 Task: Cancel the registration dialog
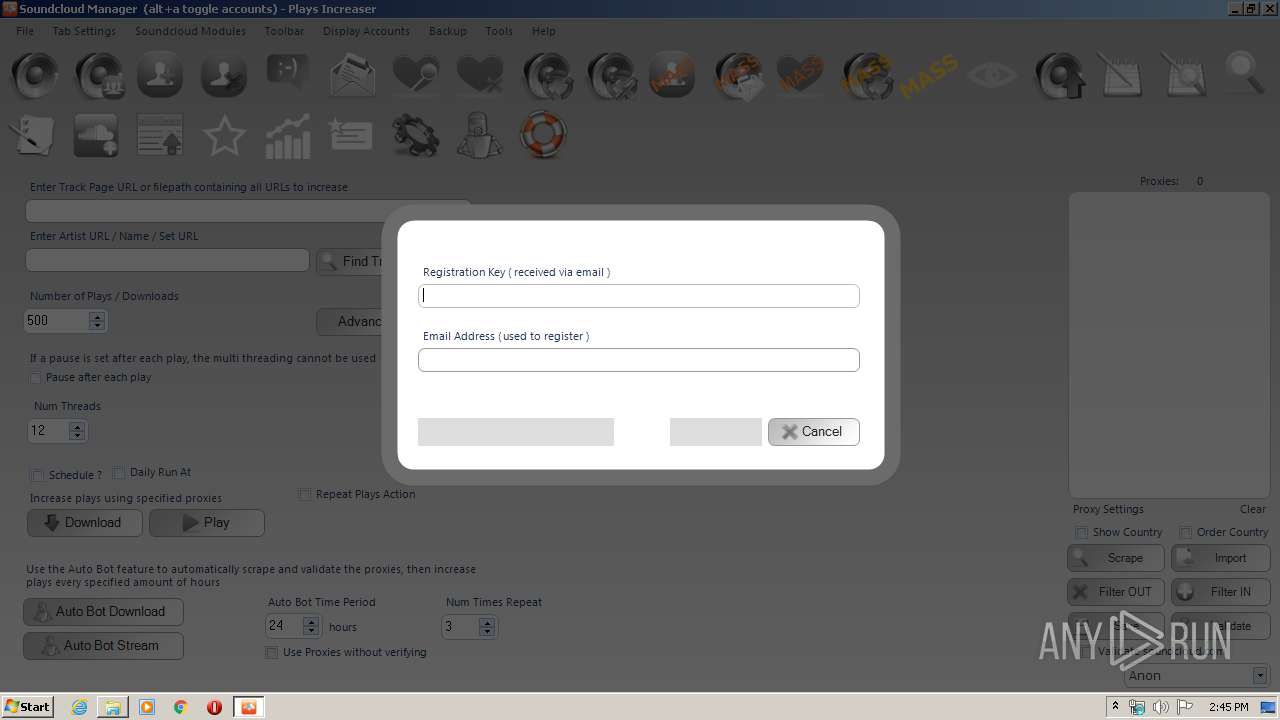[814, 432]
